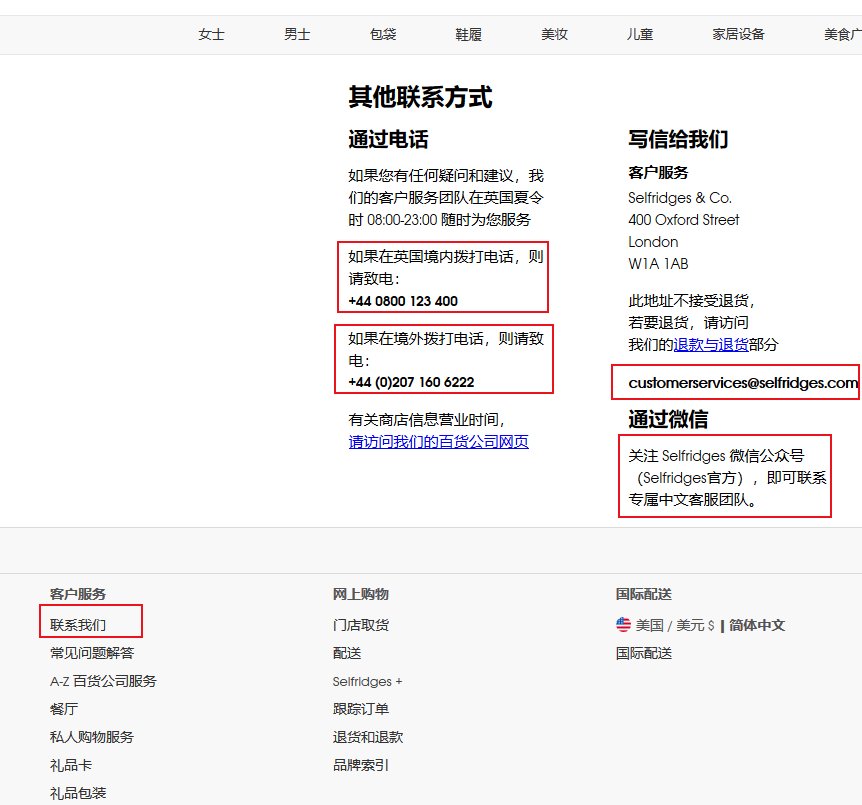Open 联系我们 in the footer
The width and height of the screenshot is (862, 805).
point(78,625)
